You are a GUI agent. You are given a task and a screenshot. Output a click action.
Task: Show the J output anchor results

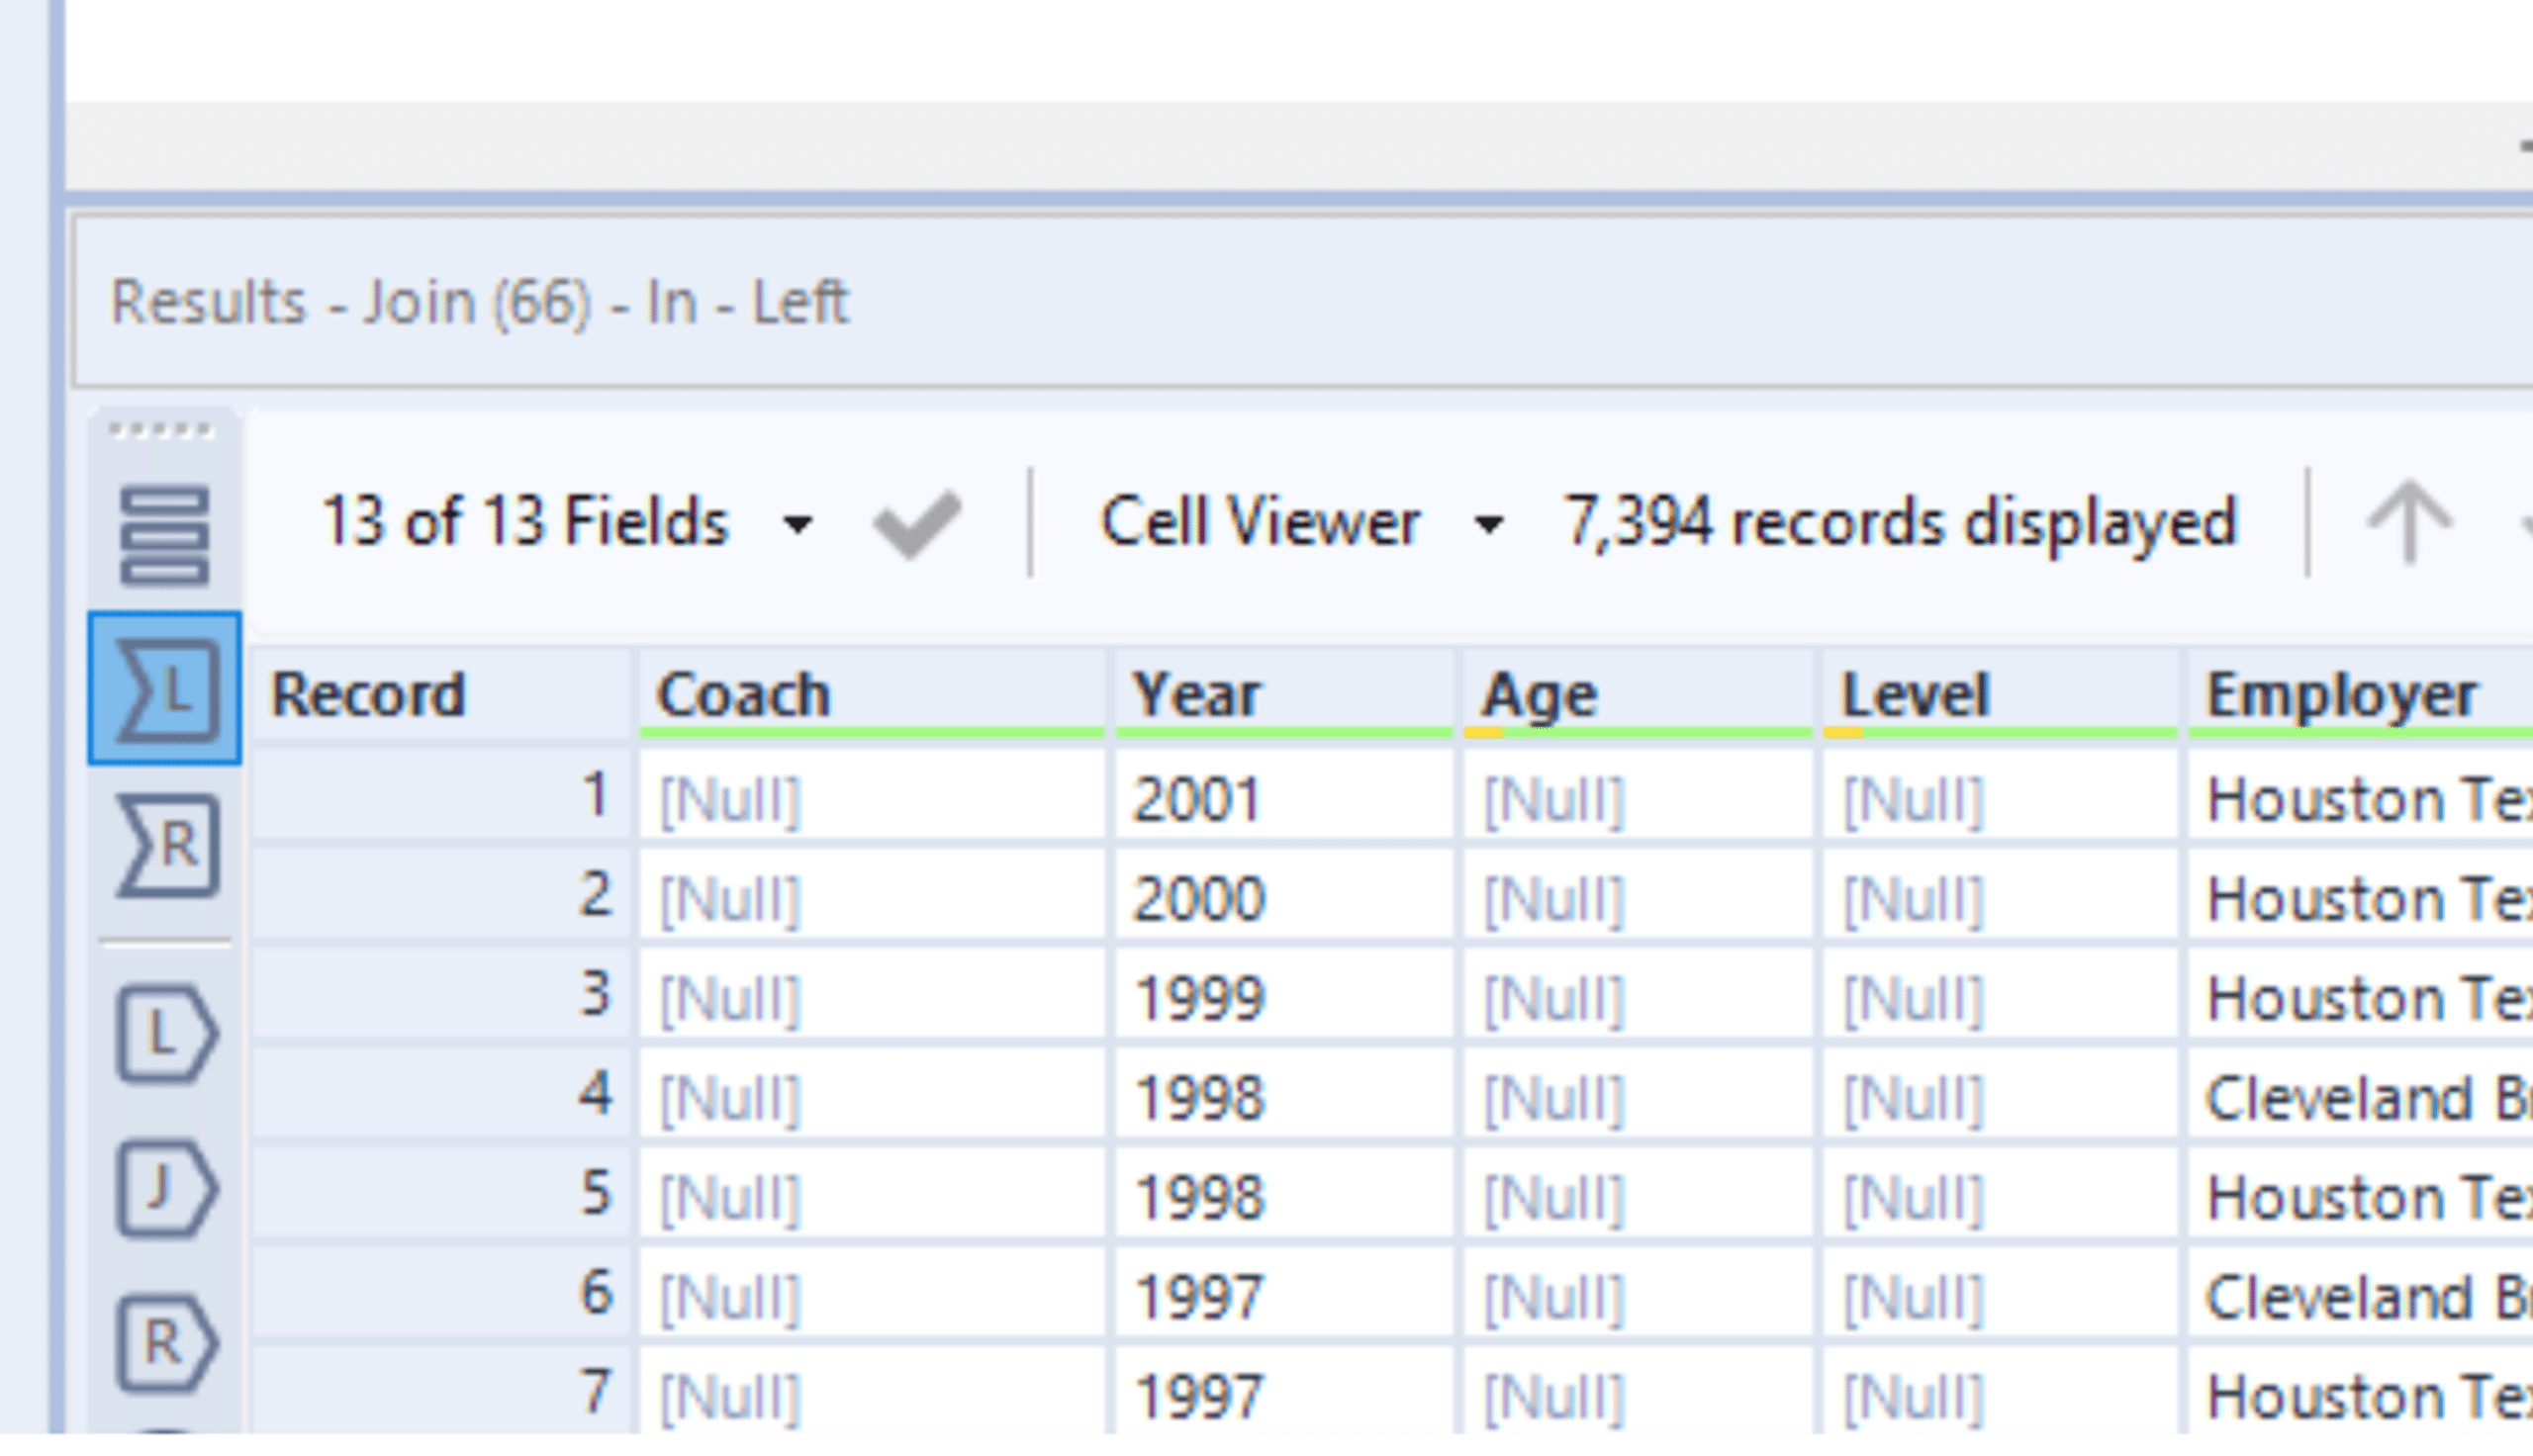coord(165,1189)
